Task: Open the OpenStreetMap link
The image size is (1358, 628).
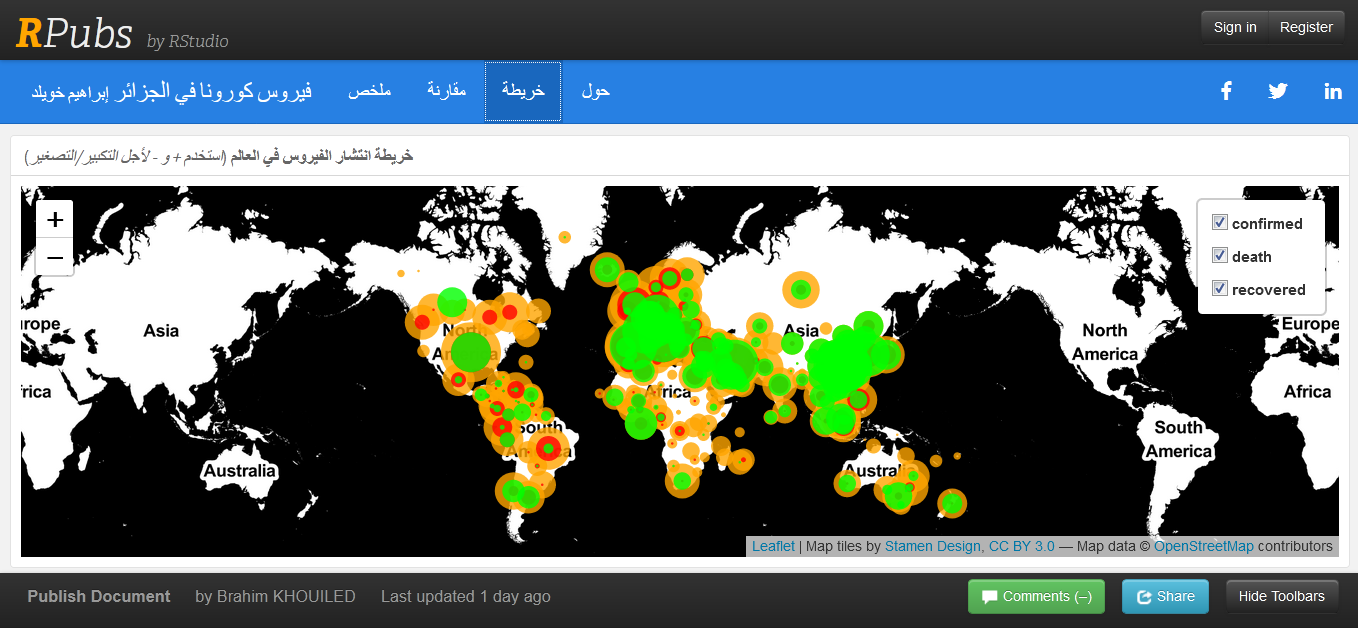Action: click(x=1203, y=546)
